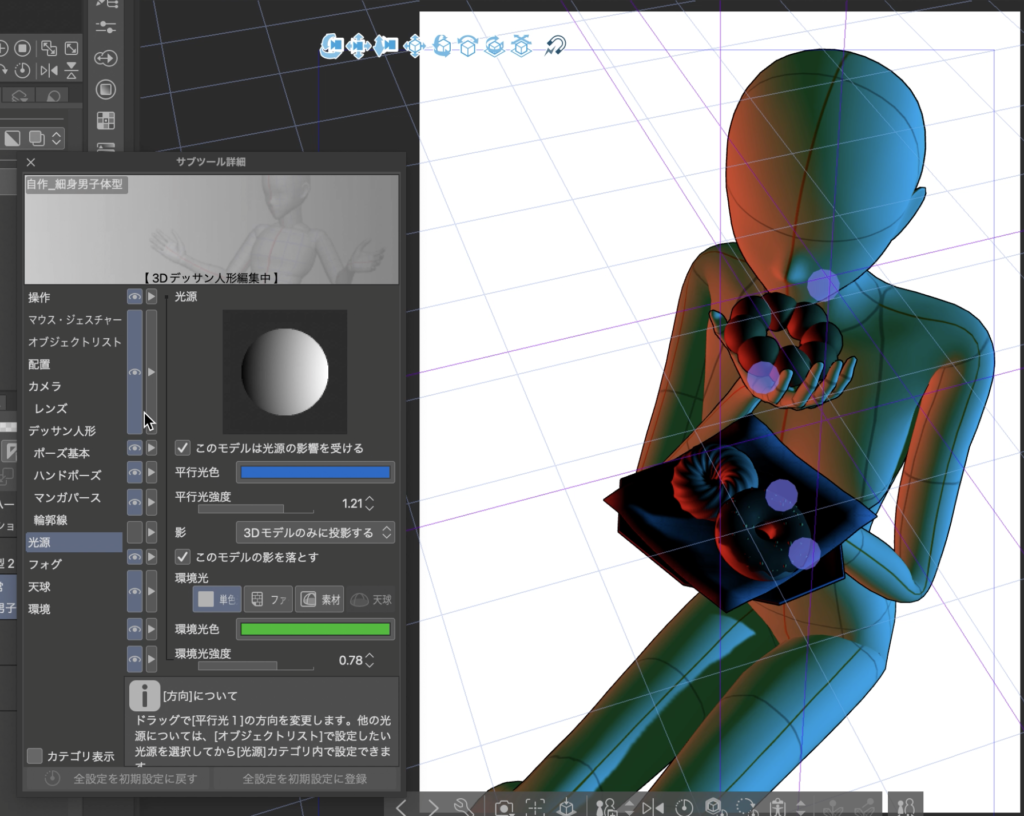Click the flip horizontal pose icon
Screen dimensions: 1024x816
coord(653,806)
